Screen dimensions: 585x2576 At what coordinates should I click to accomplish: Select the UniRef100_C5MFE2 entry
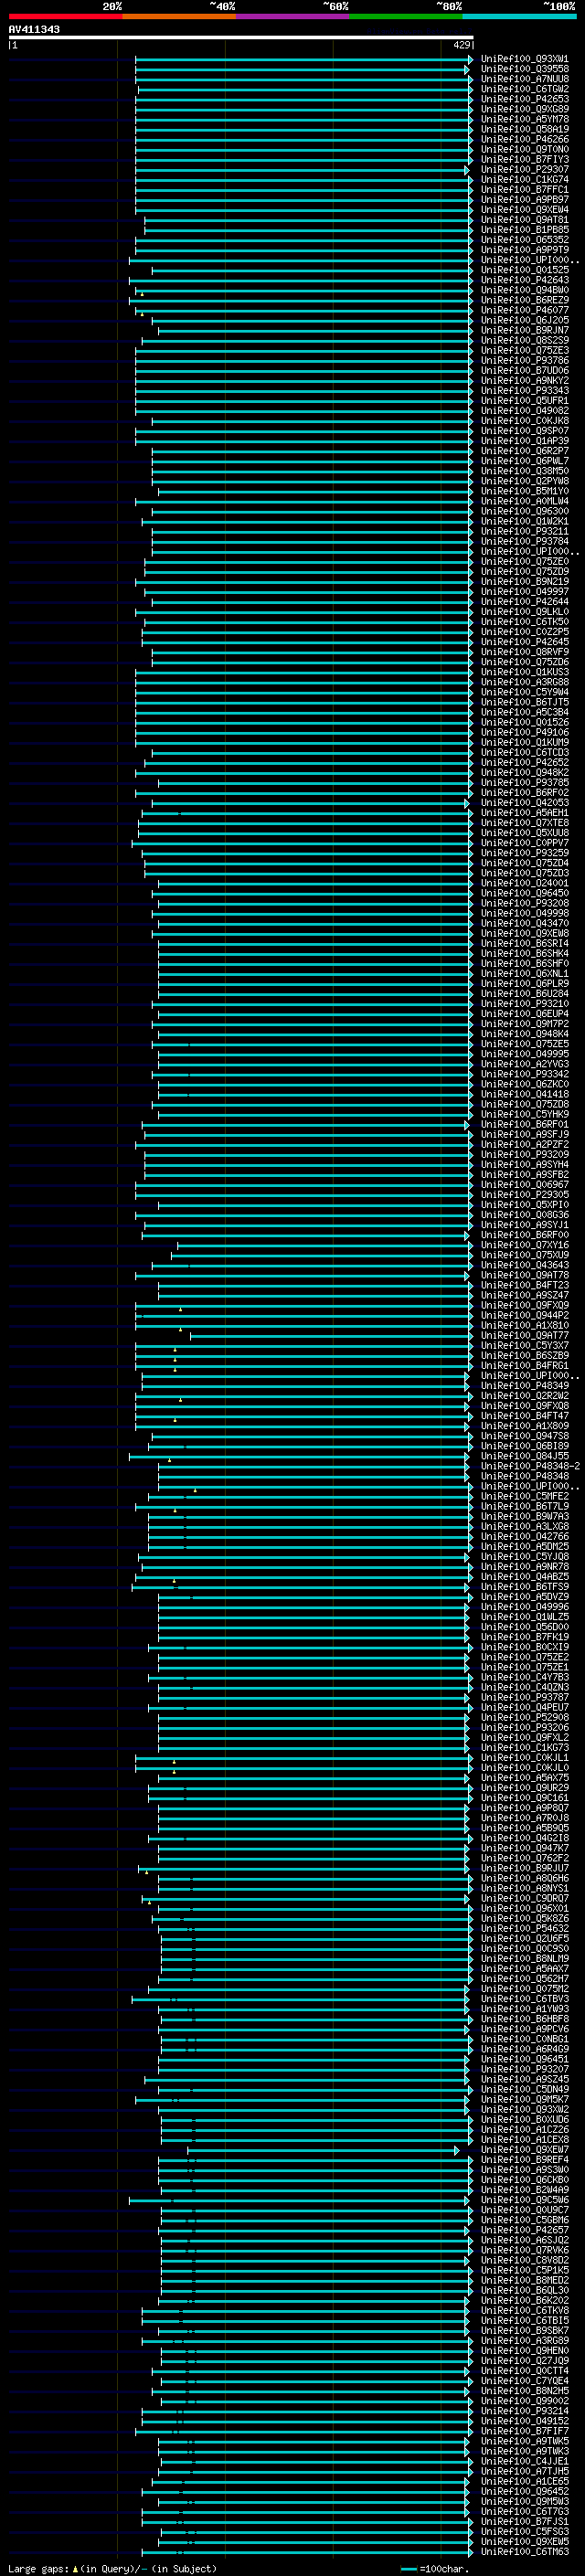[525, 1496]
